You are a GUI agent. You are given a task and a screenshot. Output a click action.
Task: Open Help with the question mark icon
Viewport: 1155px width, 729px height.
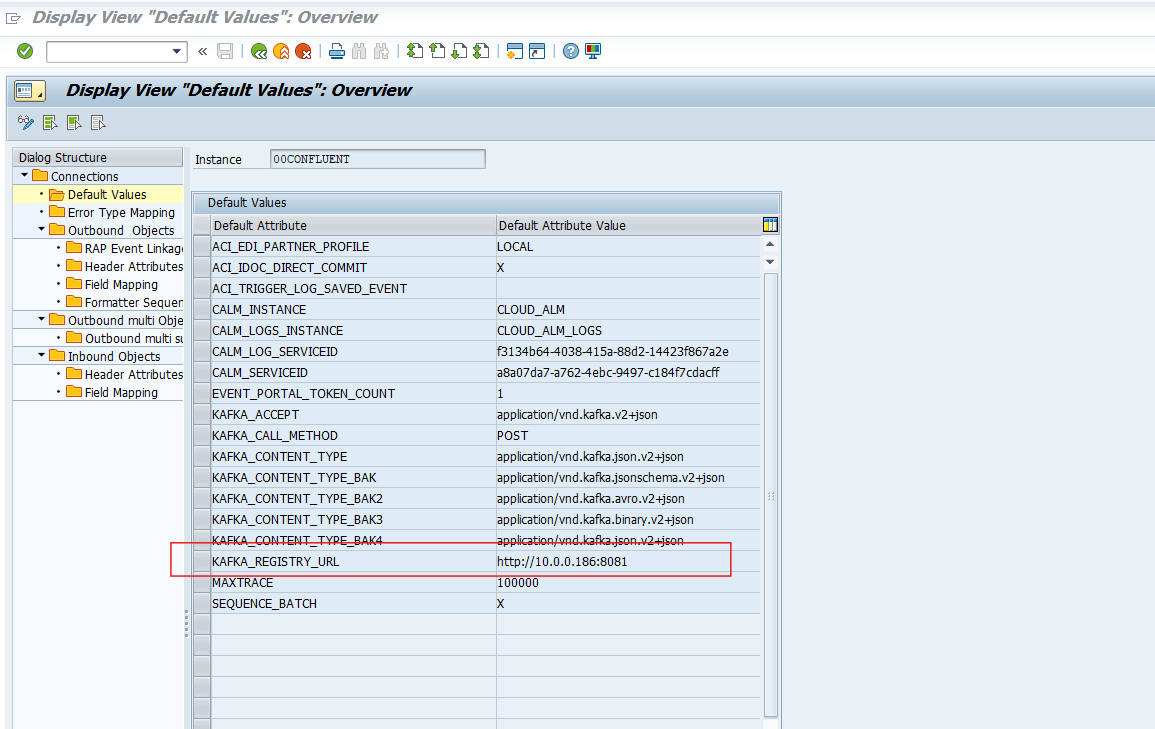pos(571,52)
